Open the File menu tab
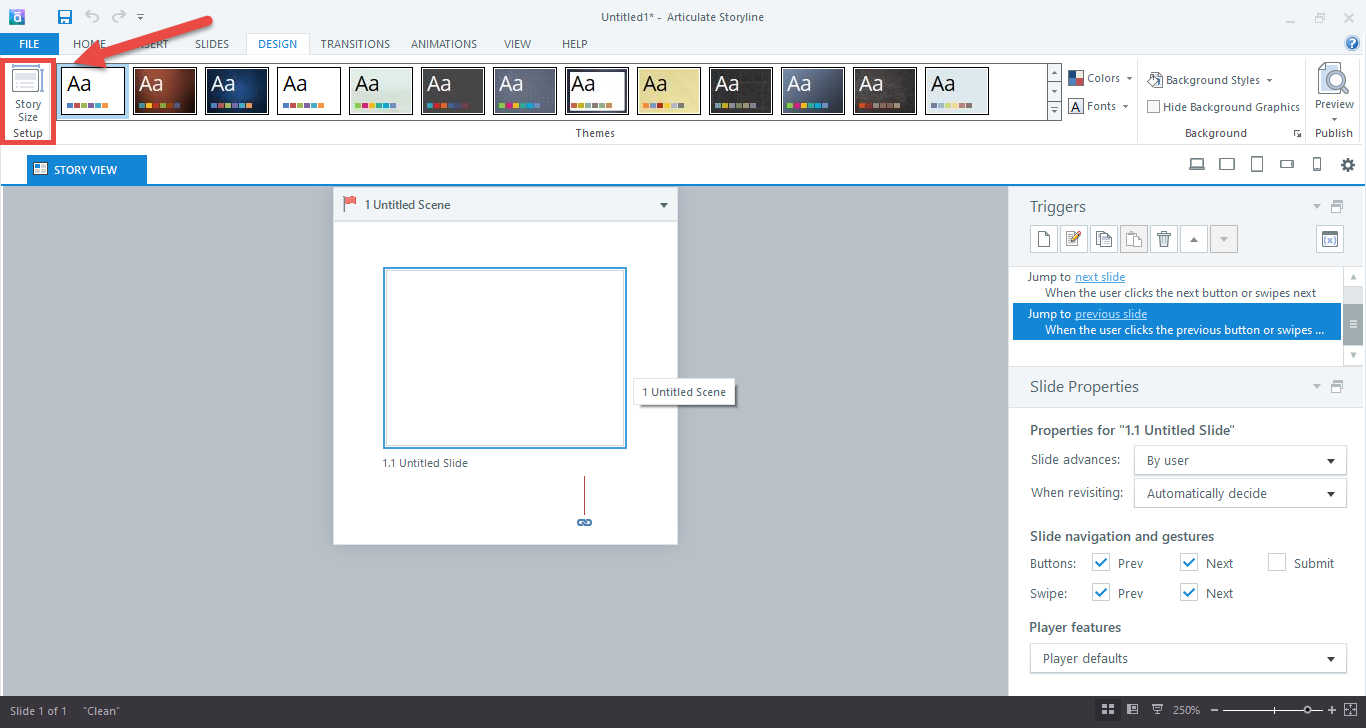This screenshot has height=728, width=1366. coord(29,44)
